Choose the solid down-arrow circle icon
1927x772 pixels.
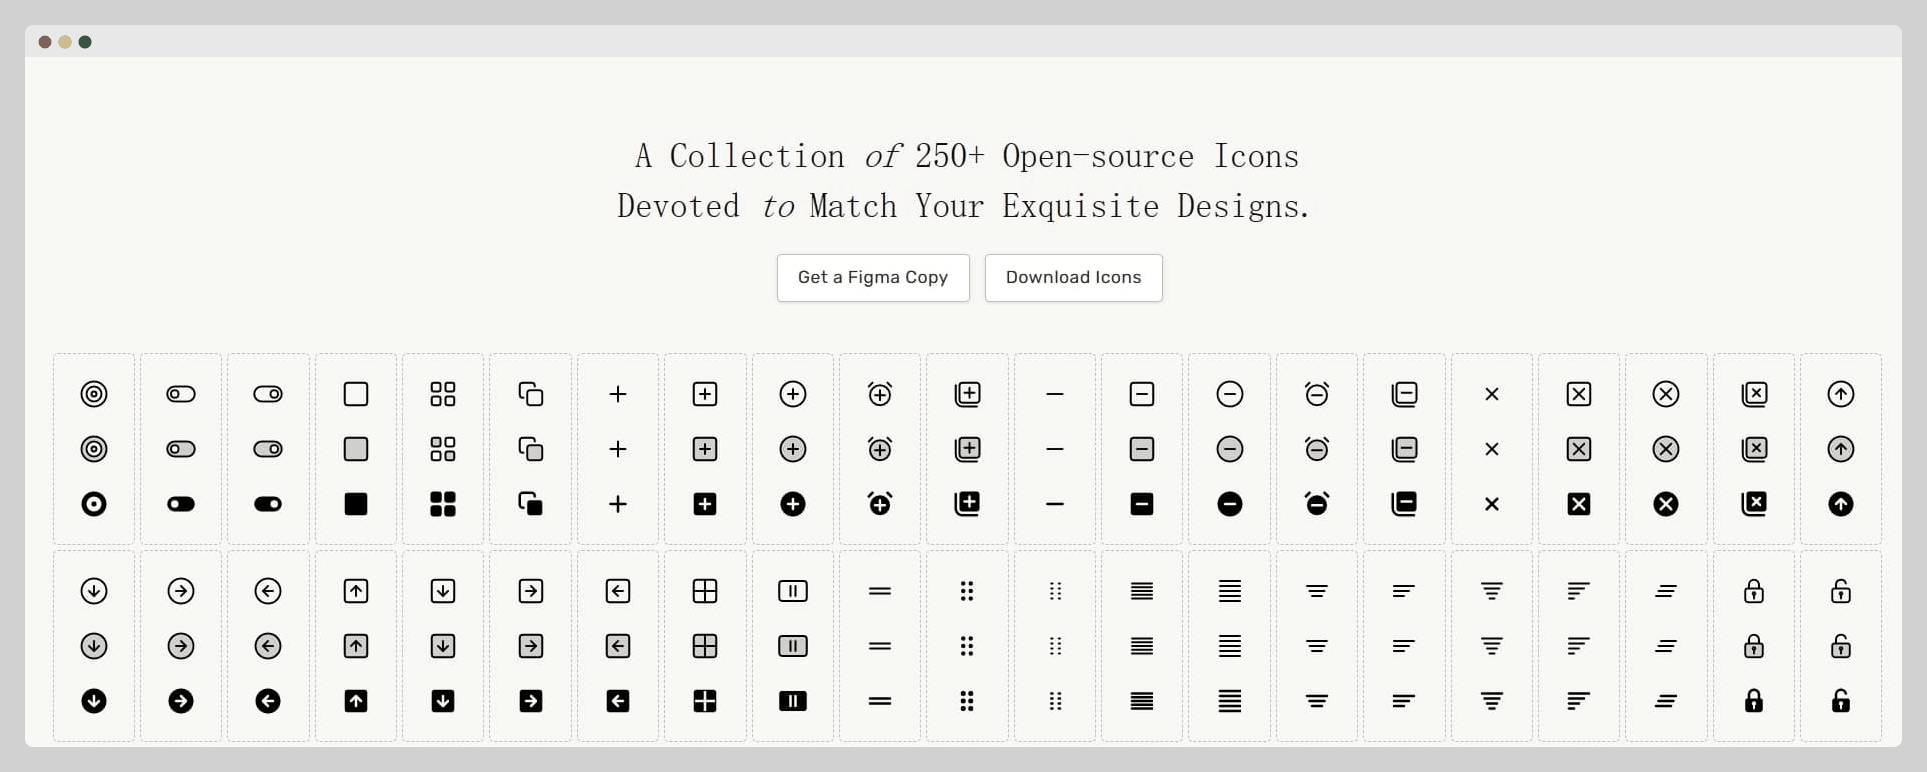94,701
